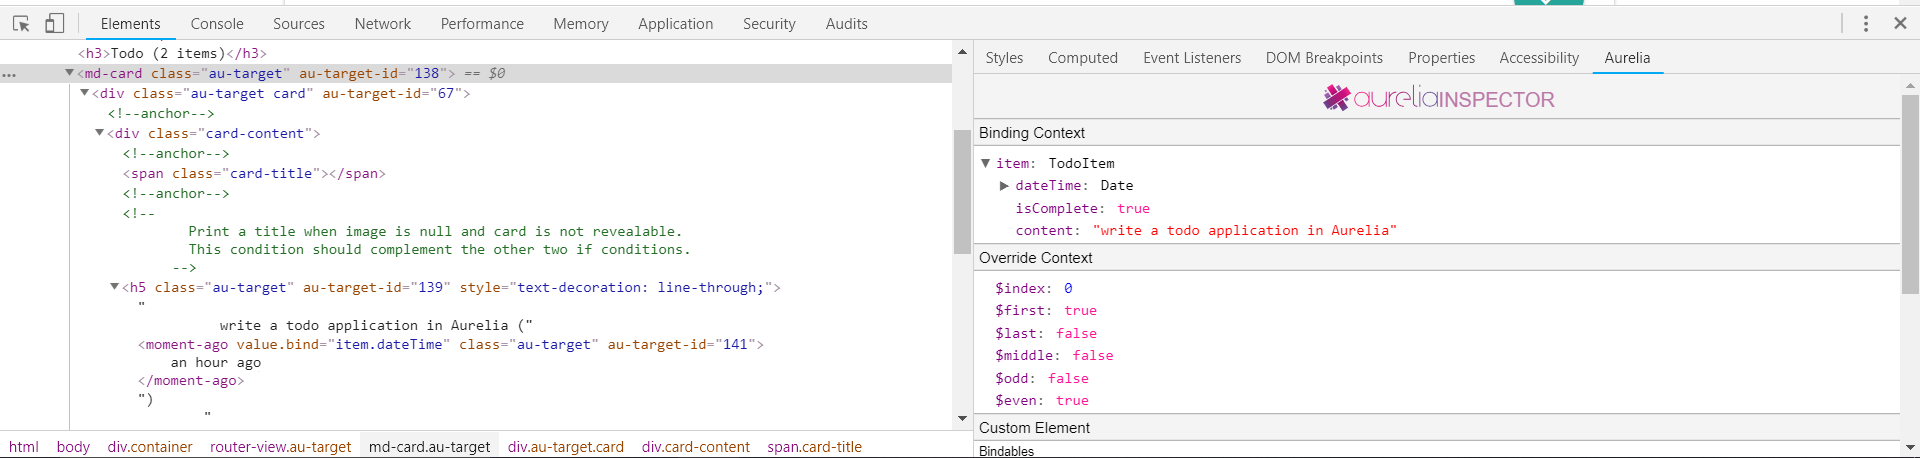Screen dimensions: 1920x458
Task: Click the up arrow of the Elements scrollbar
Action: [962, 51]
